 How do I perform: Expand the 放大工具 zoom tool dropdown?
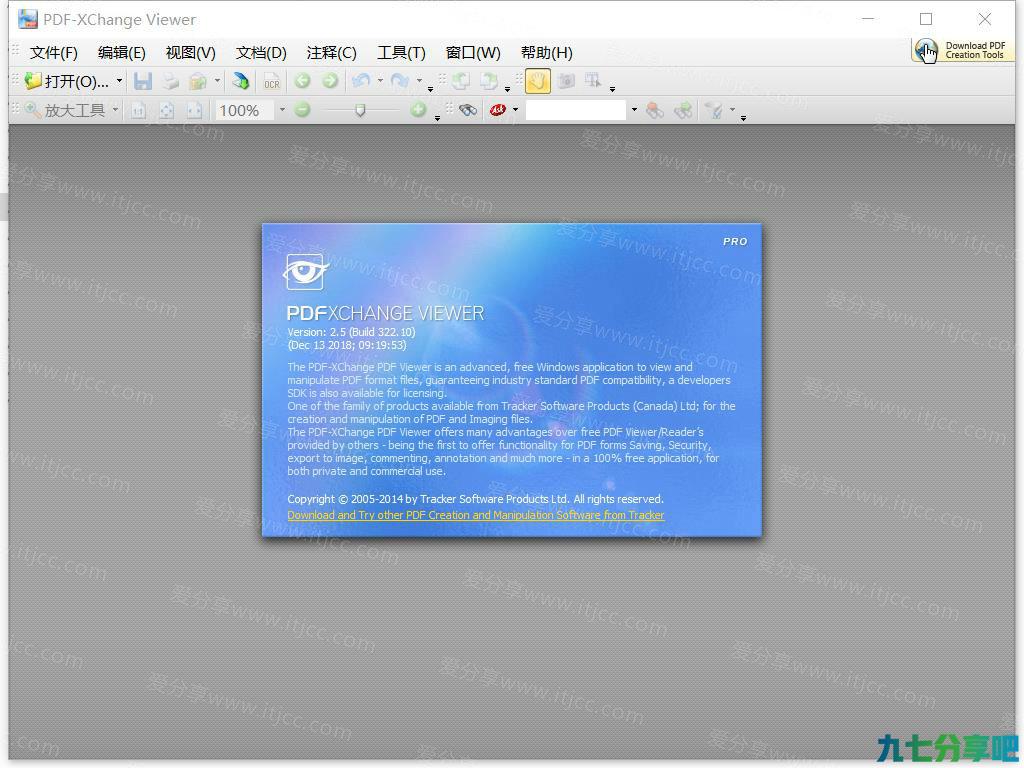tap(115, 110)
